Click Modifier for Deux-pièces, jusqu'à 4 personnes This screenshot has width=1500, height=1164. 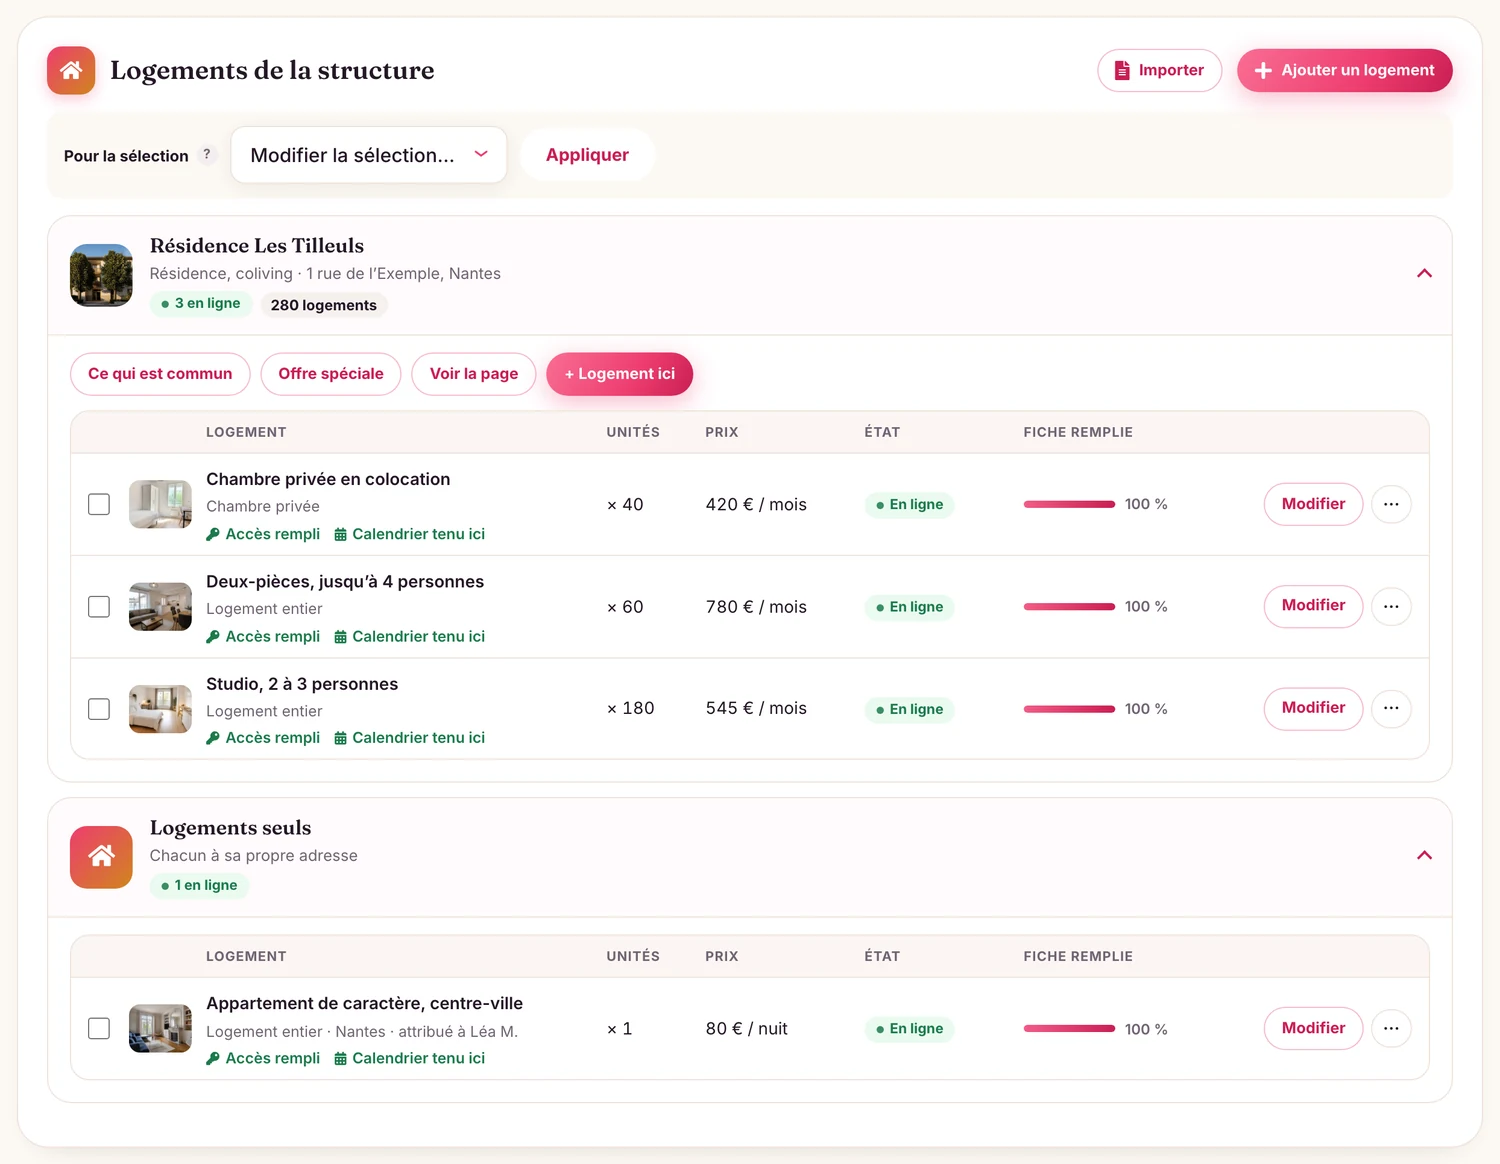tap(1314, 606)
